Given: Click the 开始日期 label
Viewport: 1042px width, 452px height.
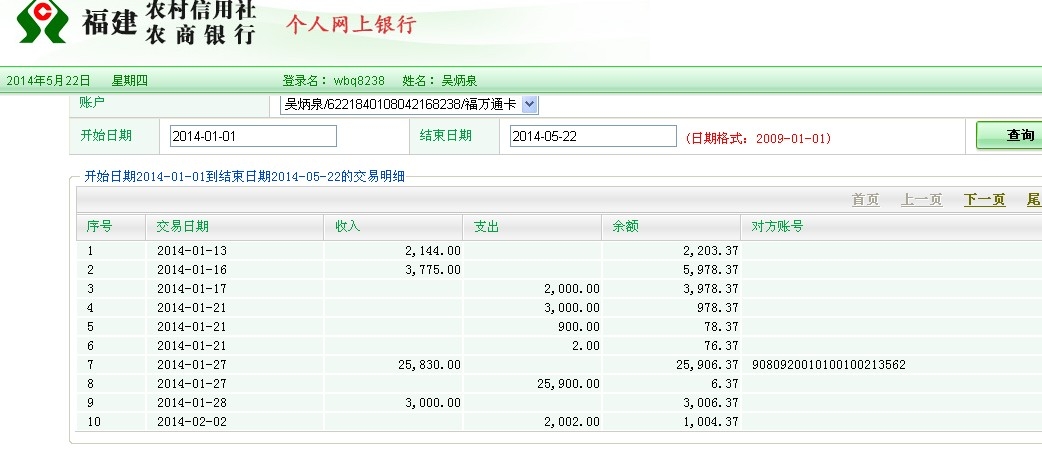Looking at the screenshot, I should coord(106,136).
